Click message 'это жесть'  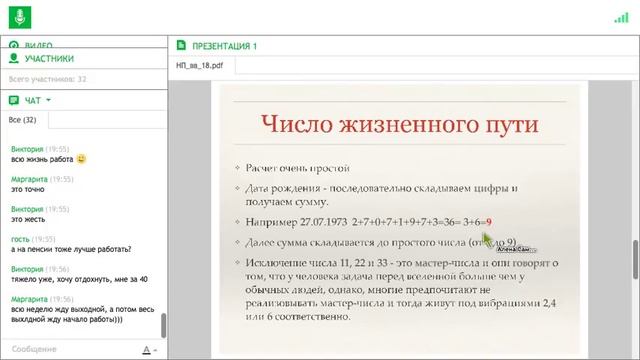[28, 220]
